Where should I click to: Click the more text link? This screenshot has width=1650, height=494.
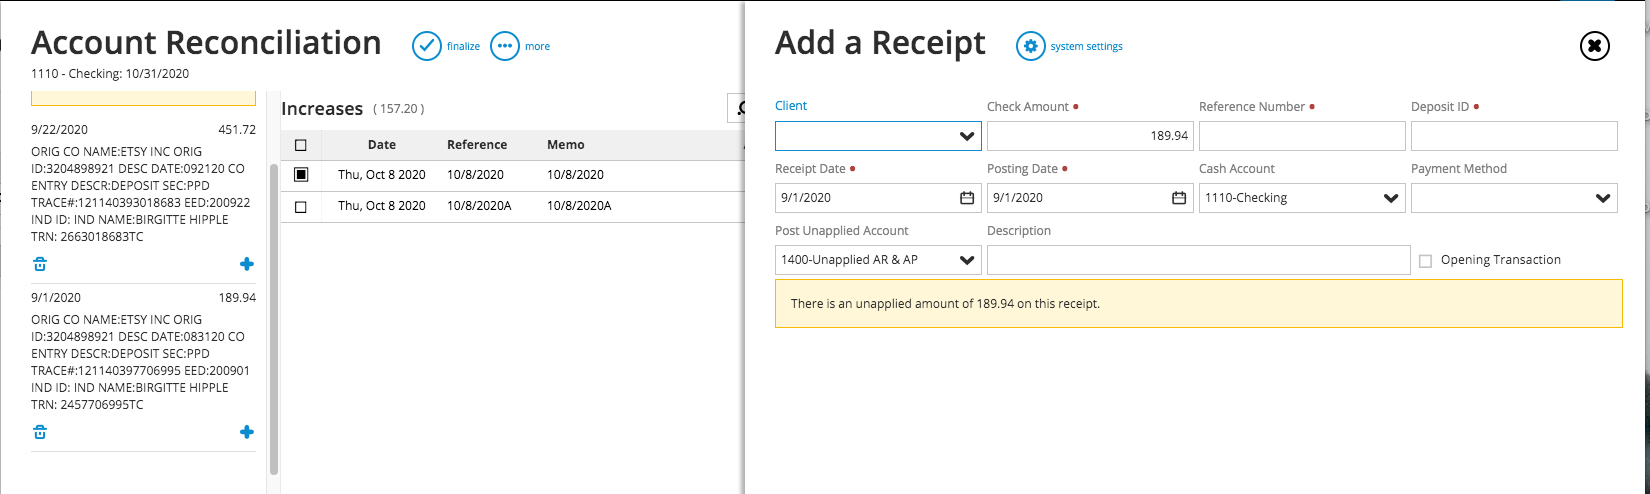(x=537, y=46)
